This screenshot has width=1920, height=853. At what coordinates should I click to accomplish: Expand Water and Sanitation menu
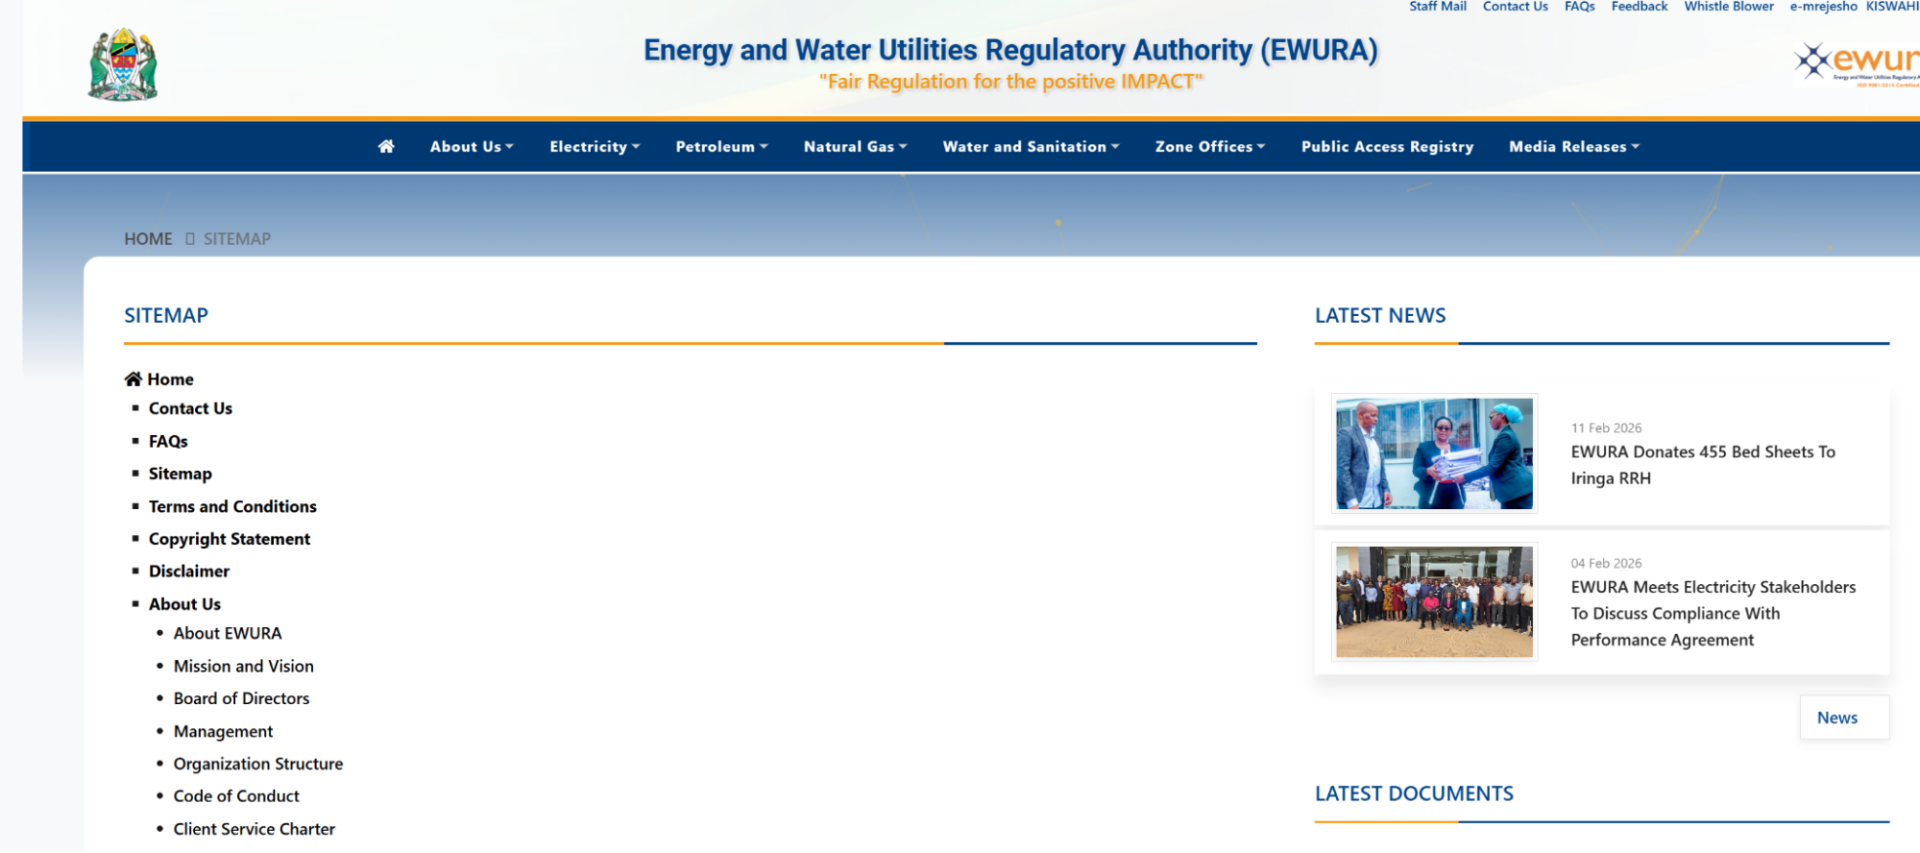pos(1030,147)
